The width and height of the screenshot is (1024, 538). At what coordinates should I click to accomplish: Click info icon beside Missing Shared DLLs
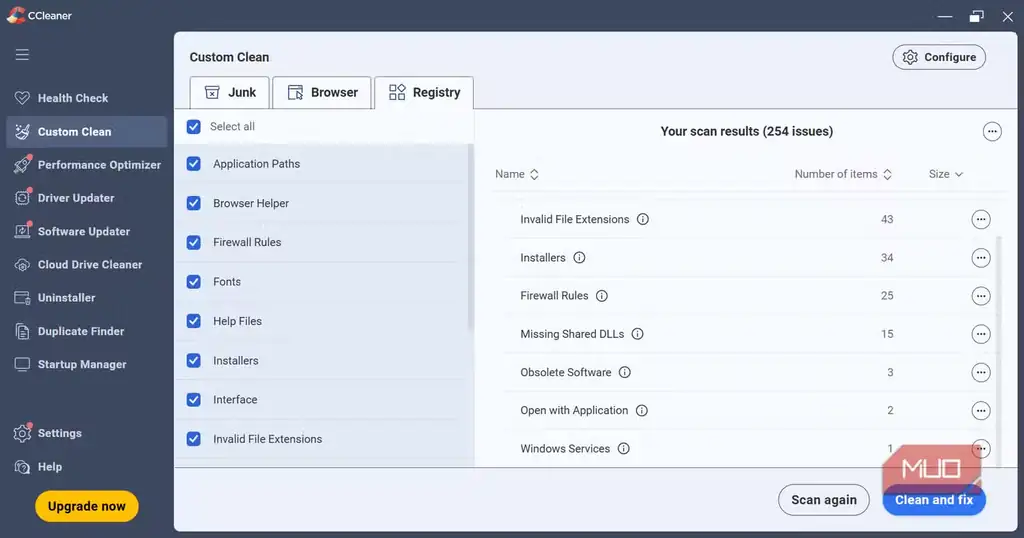(x=637, y=334)
